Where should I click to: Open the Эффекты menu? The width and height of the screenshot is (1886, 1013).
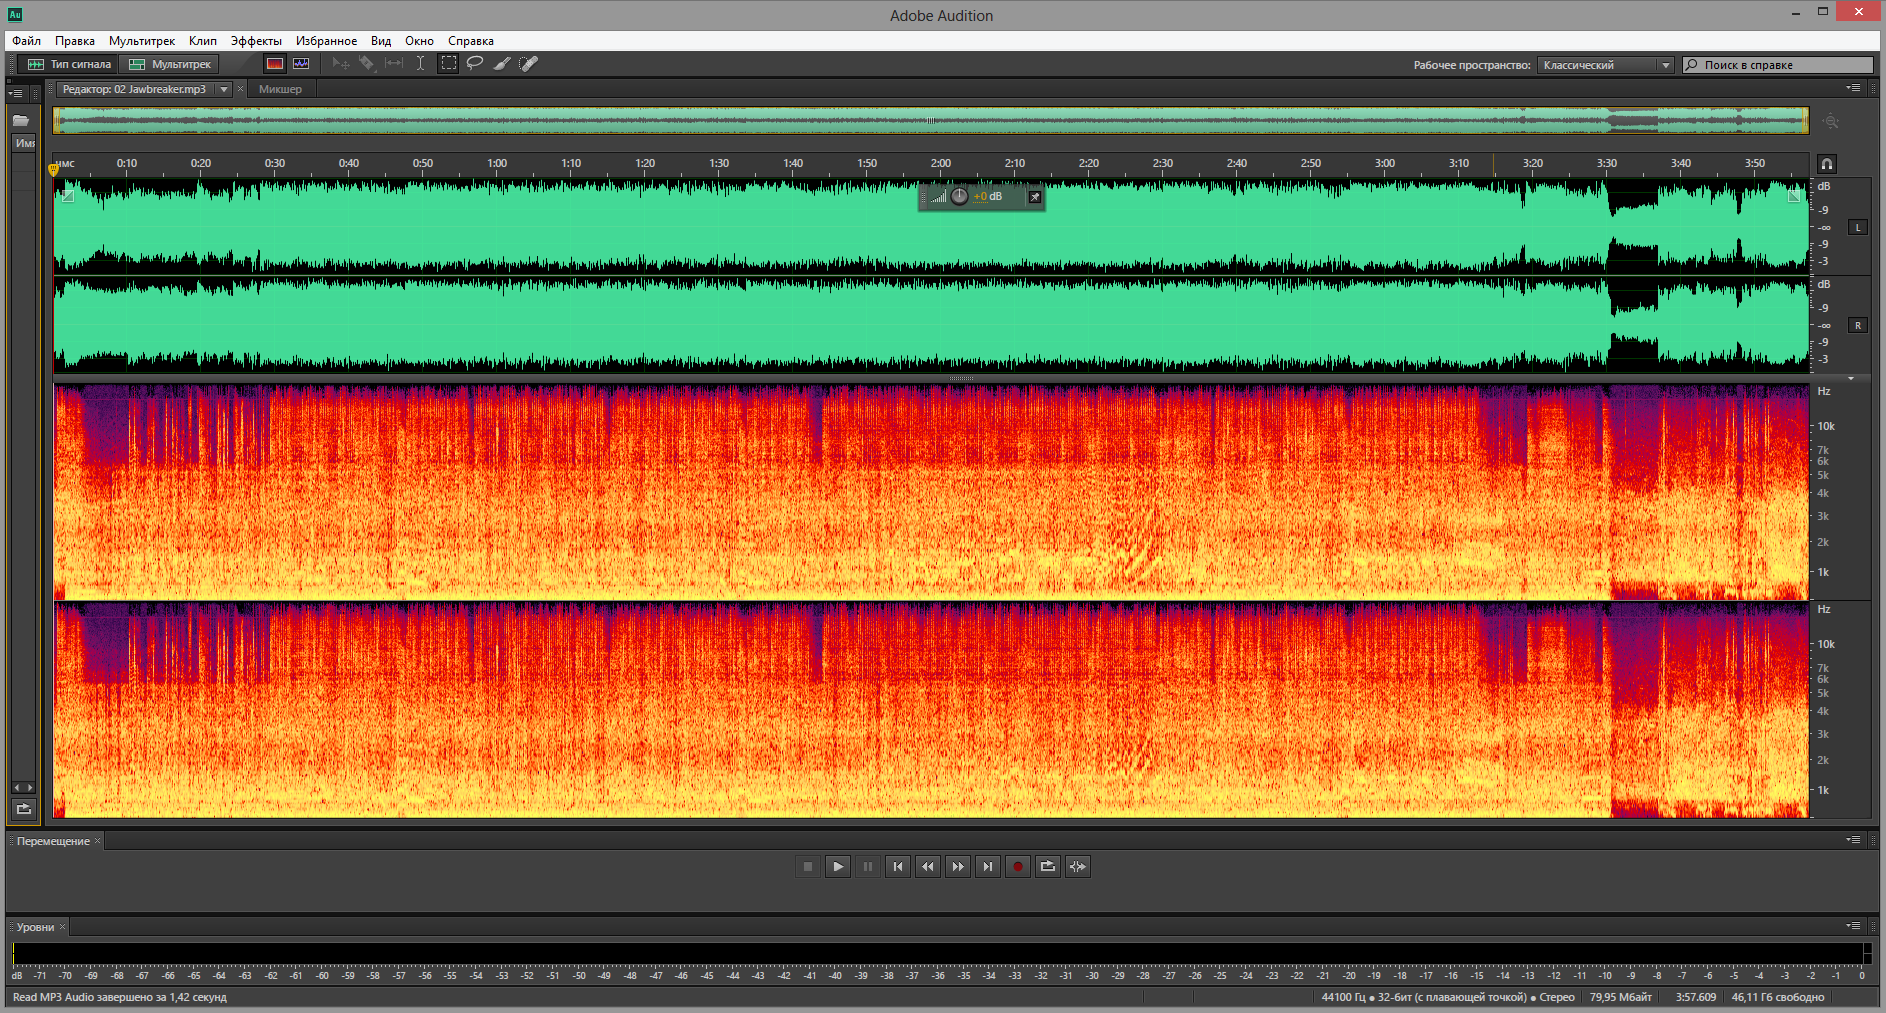point(256,41)
